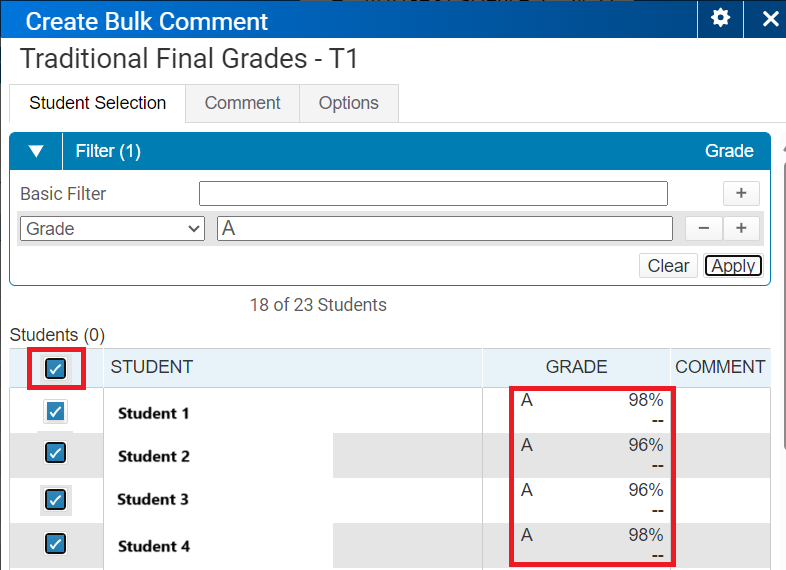The width and height of the screenshot is (786, 570).
Task: Sort by the GRADE column header
Action: click(576, 367)
